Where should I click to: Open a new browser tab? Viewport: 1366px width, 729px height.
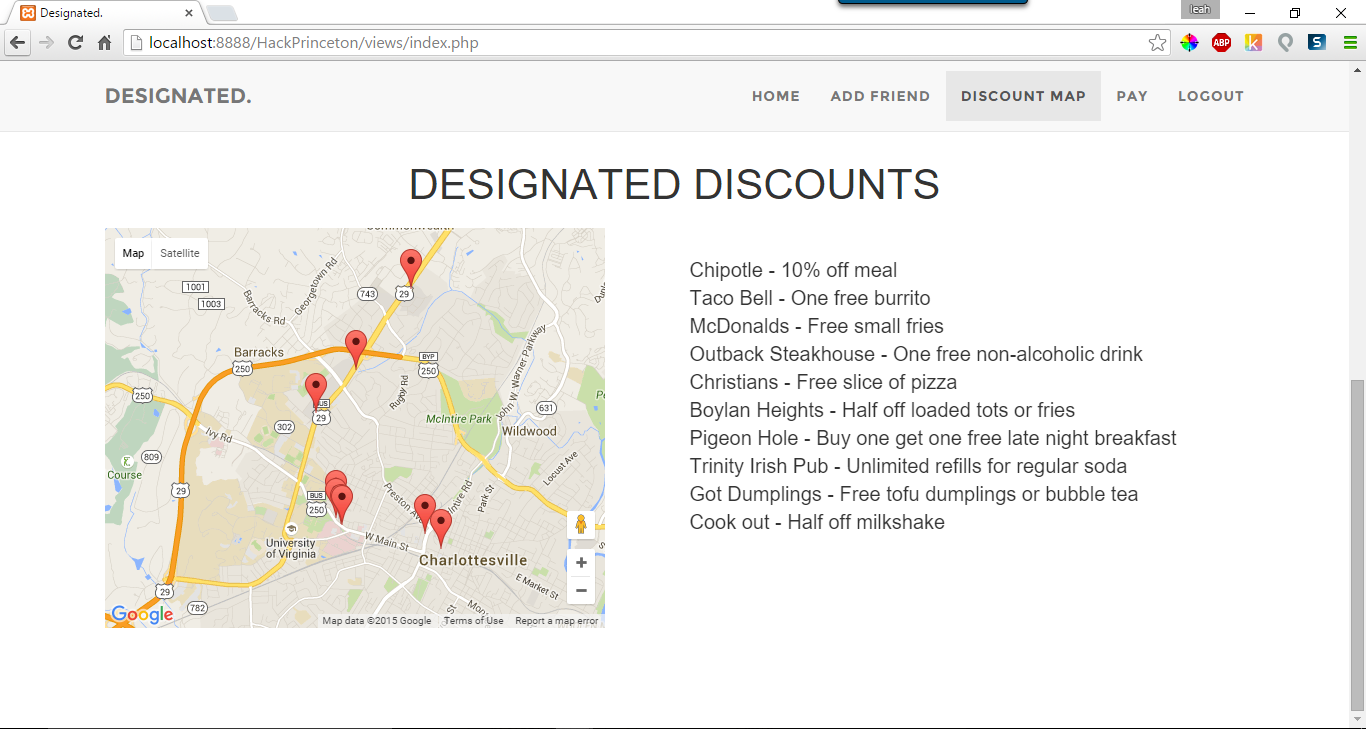(x=222, y=13)
